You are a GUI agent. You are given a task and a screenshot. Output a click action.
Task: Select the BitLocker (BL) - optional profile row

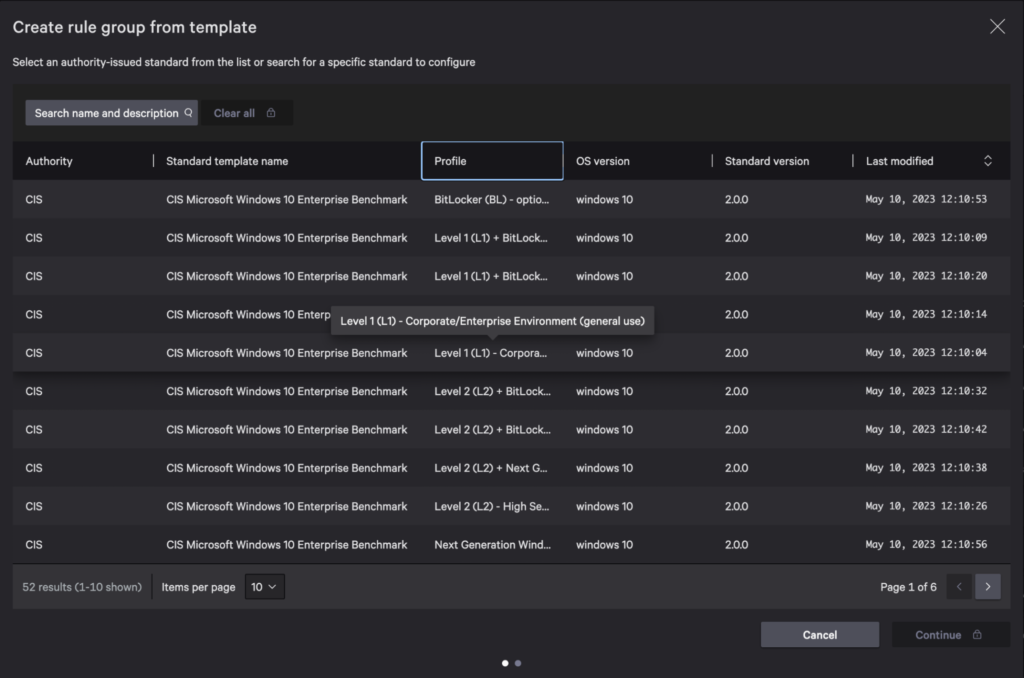493,199
